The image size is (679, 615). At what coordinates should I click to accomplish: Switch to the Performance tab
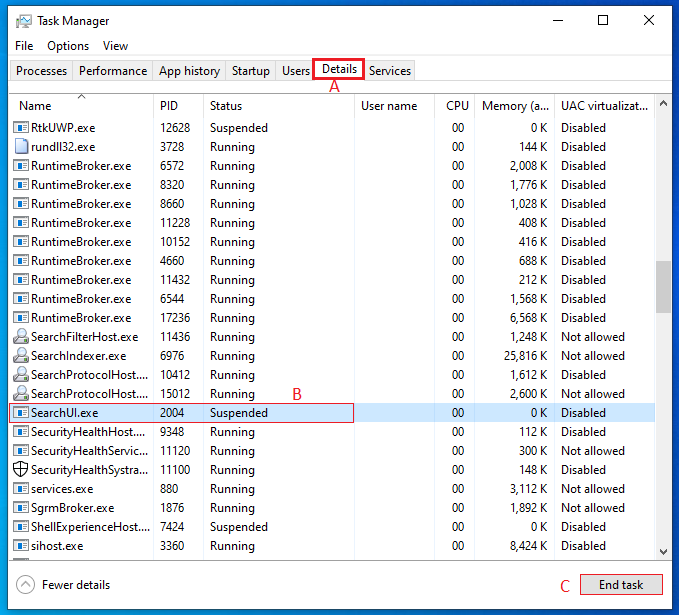coord(113,71)
